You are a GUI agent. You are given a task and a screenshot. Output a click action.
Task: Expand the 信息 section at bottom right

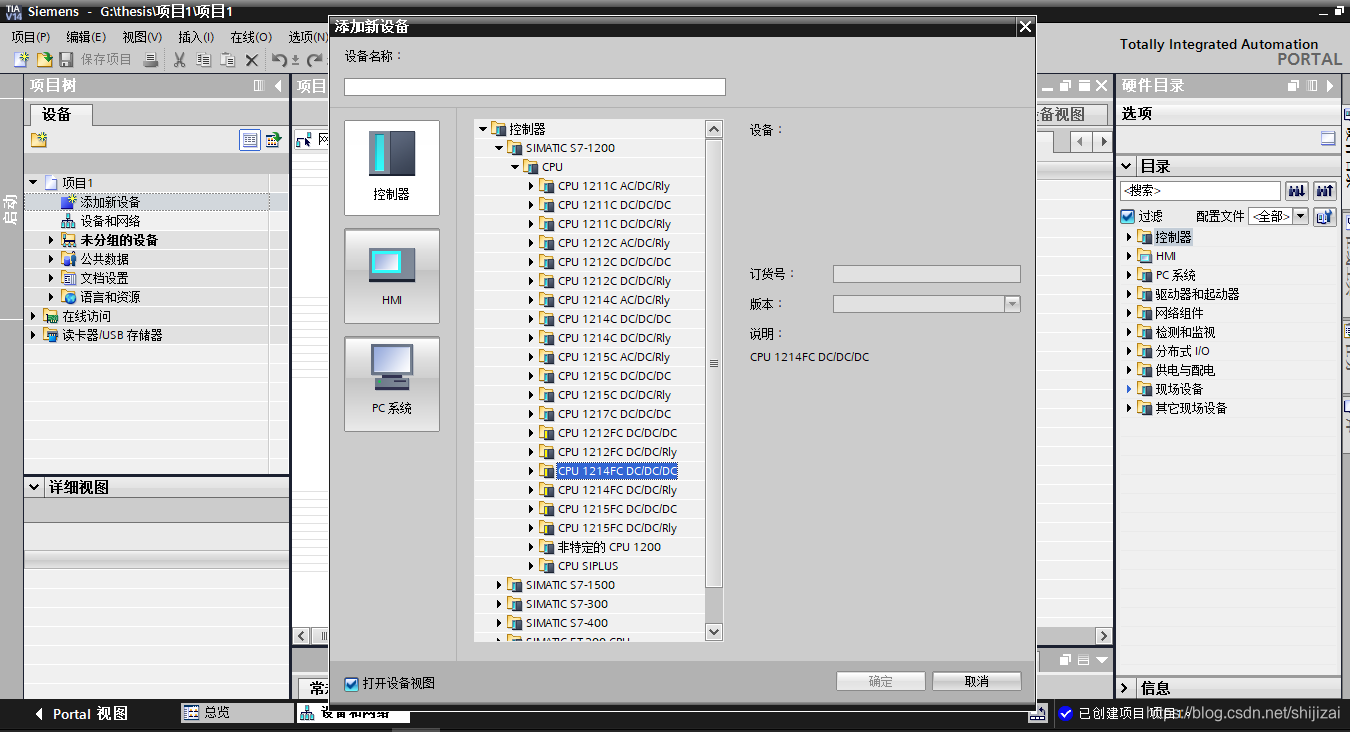pyautogui.click(x=1126, y=688)
